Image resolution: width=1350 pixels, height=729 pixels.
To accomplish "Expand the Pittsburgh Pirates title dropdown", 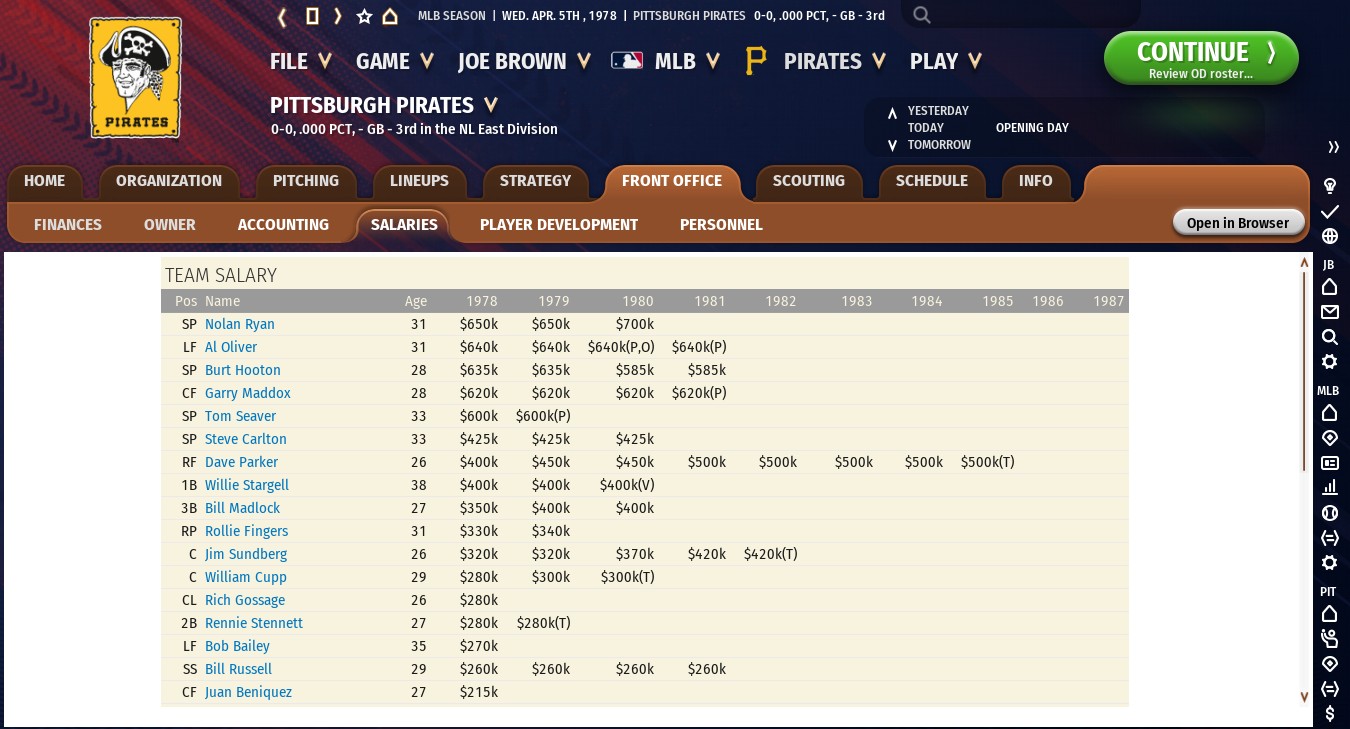I will click(x=491, y=105).
